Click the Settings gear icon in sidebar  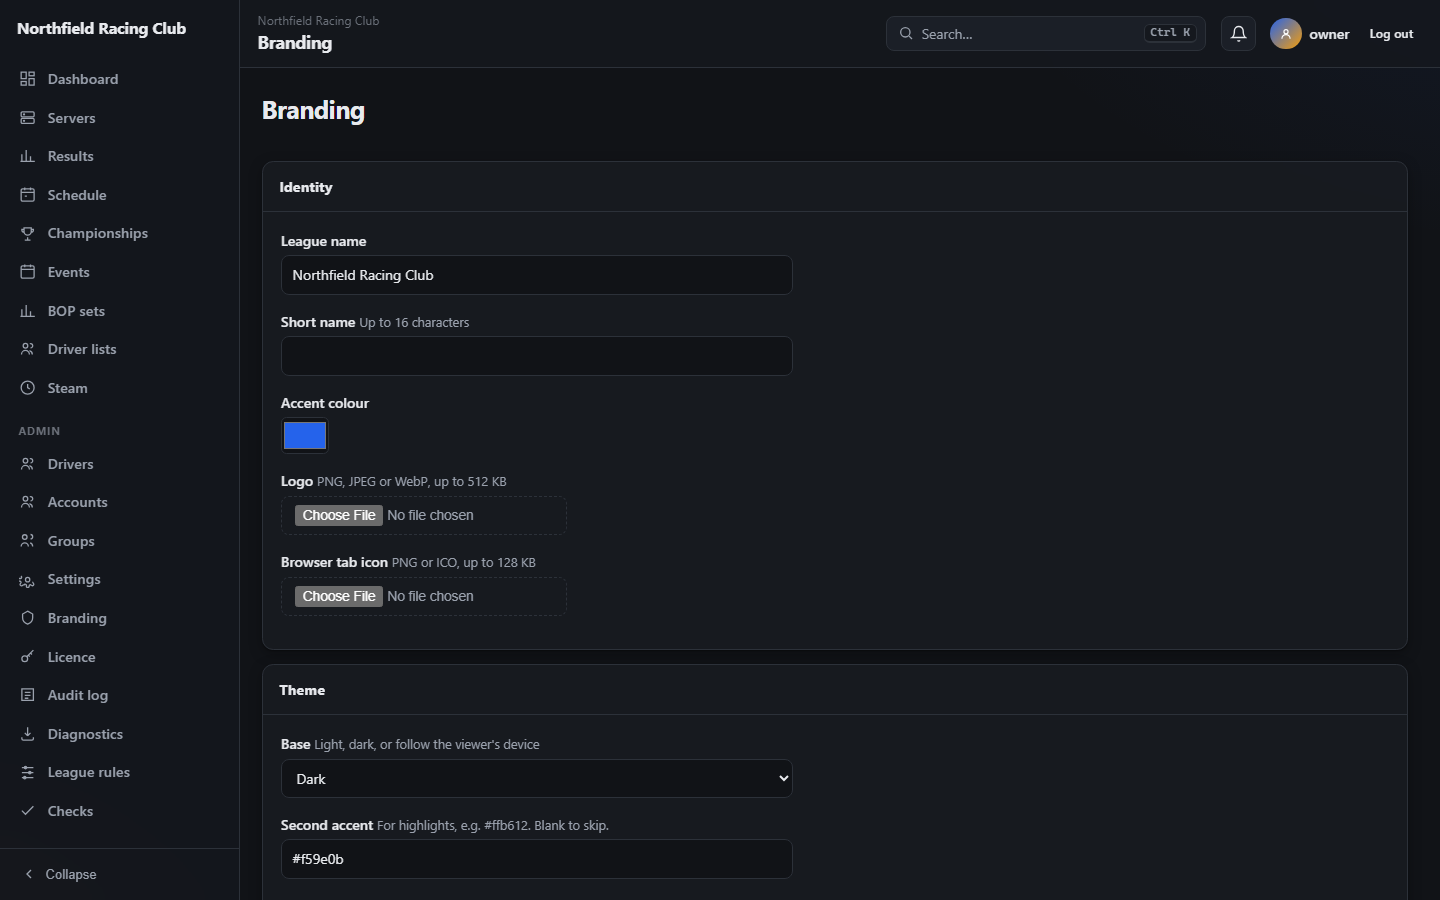pyautogui.click(x=28, y=580)
